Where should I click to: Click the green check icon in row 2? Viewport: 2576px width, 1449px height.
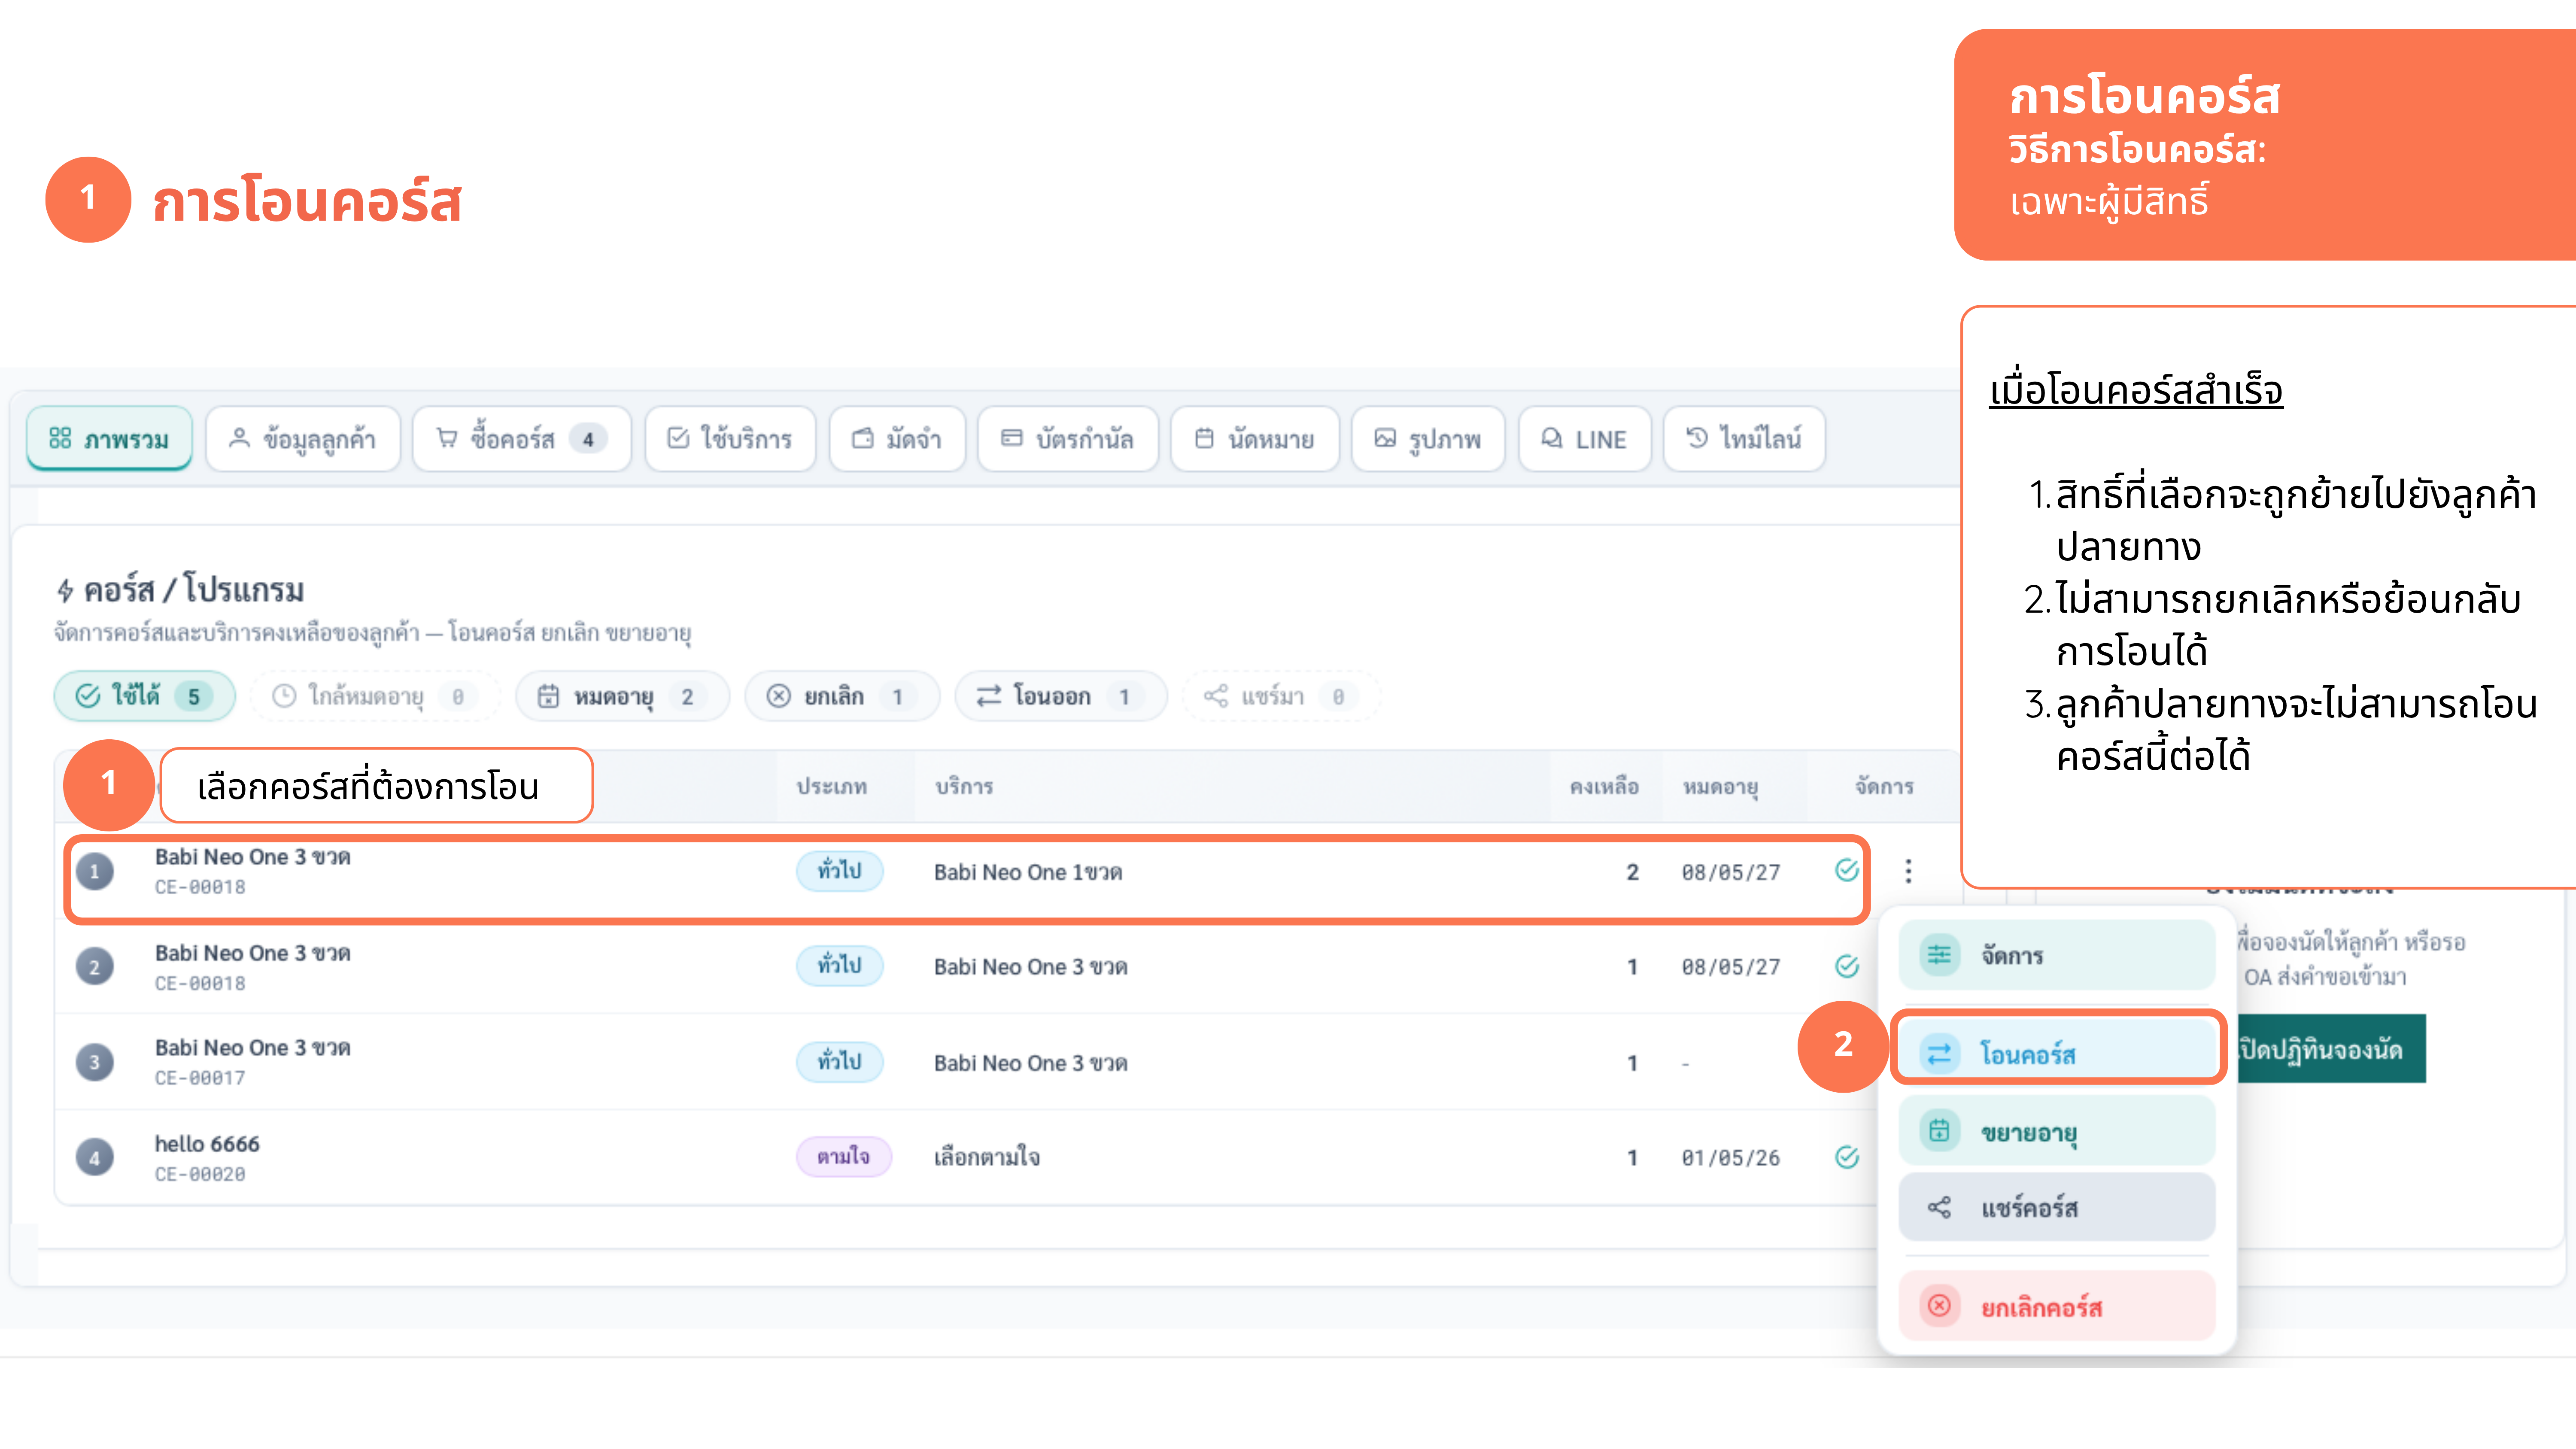coord(1847,966)
